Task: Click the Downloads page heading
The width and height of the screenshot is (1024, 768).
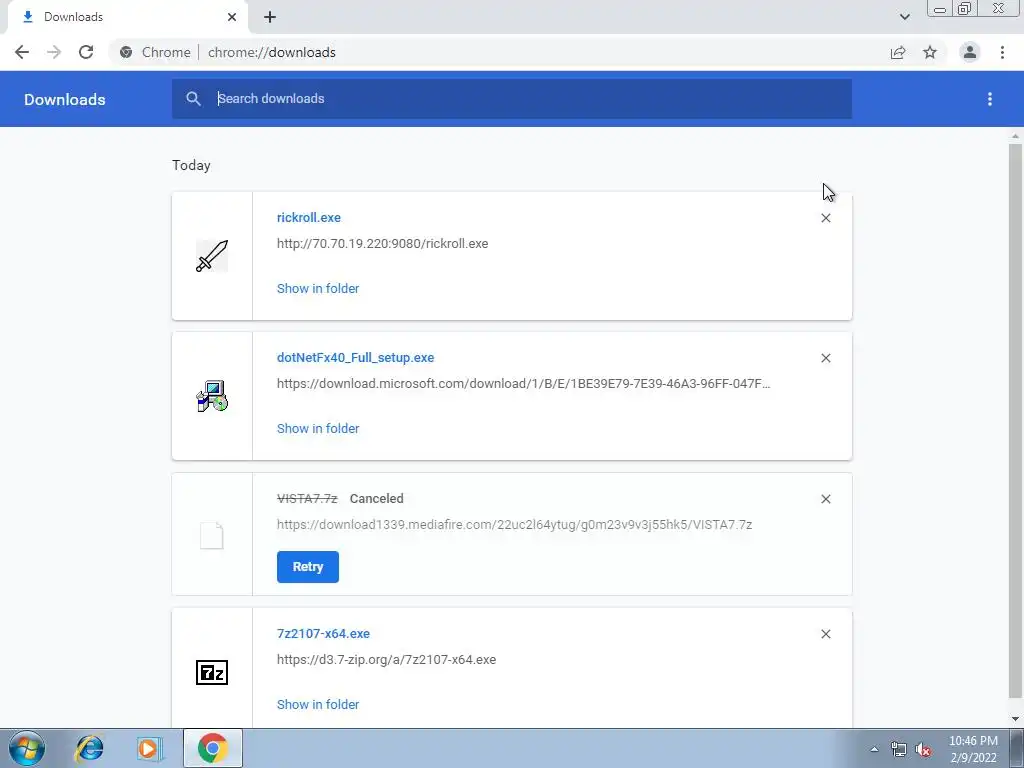Action: [65, 99]
